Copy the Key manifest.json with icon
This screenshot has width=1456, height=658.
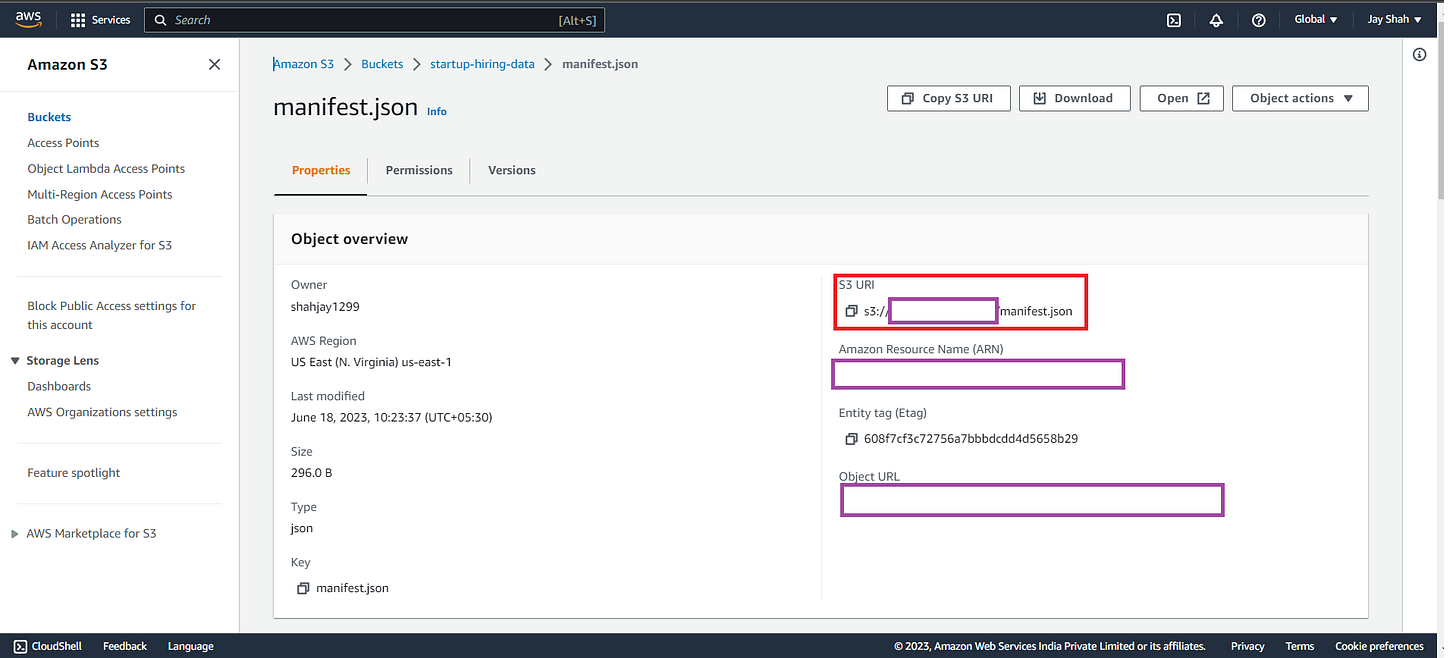point(303,588)
